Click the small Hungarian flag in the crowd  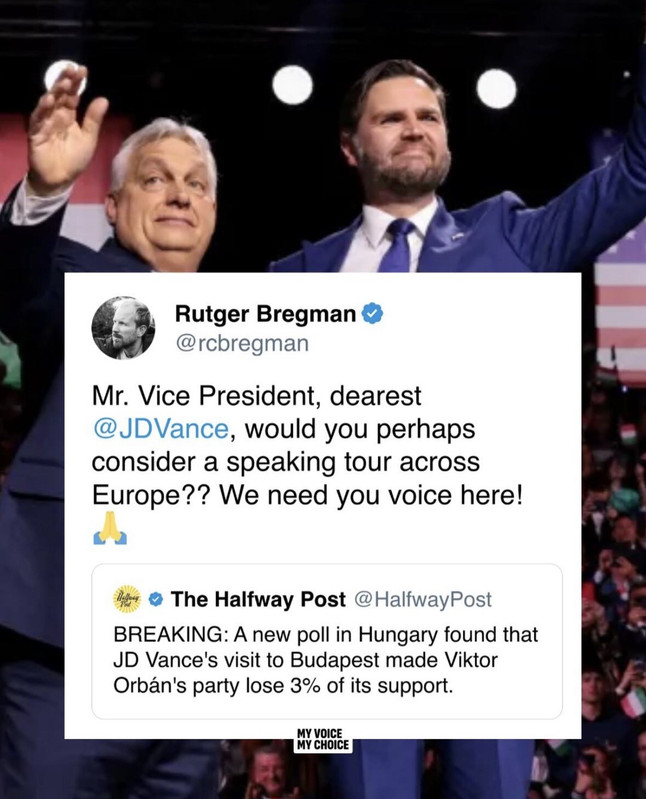[x=628, y=434]
